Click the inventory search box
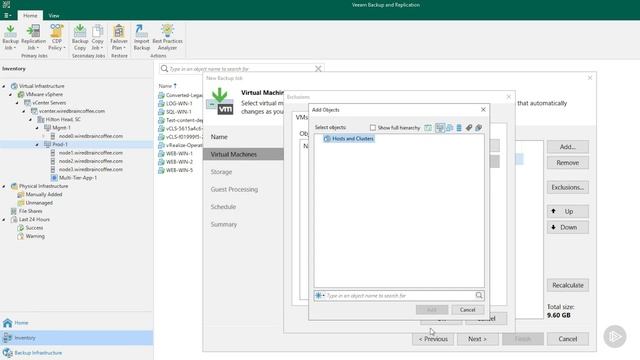 pyautogui.click(x=242, y=69)
